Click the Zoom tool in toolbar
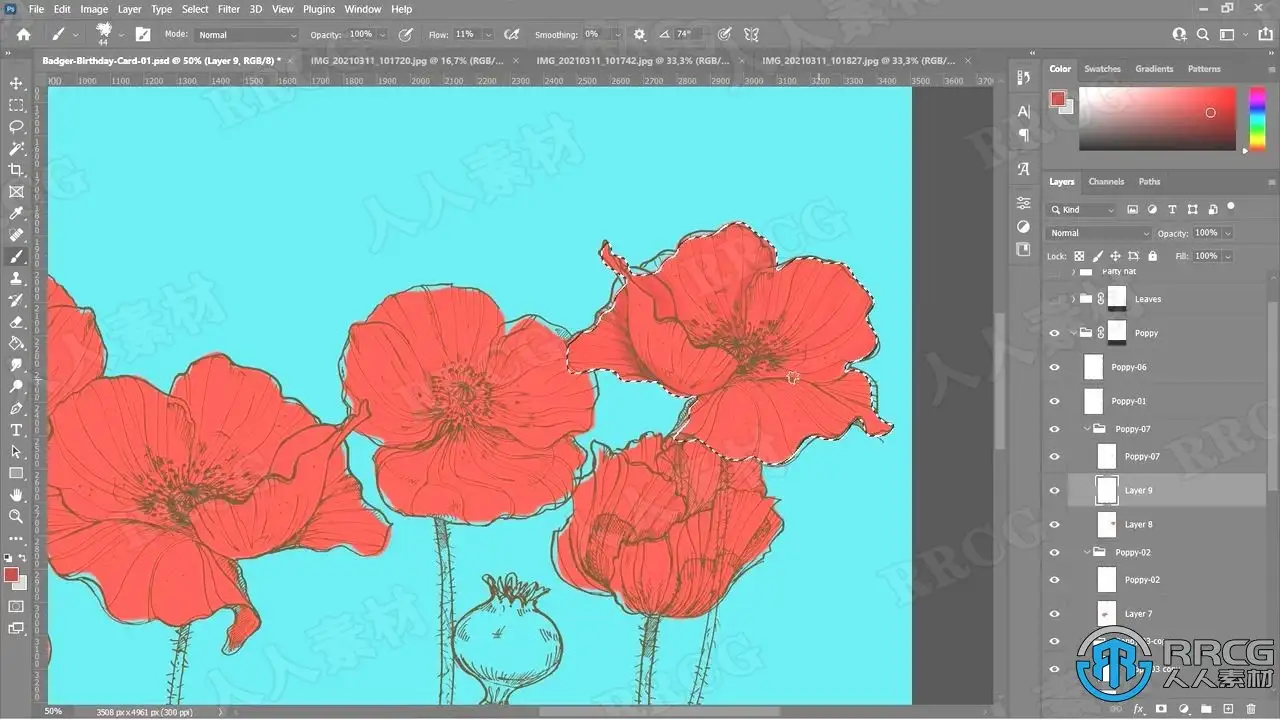The image size is (1280, 720). (16, 517)
